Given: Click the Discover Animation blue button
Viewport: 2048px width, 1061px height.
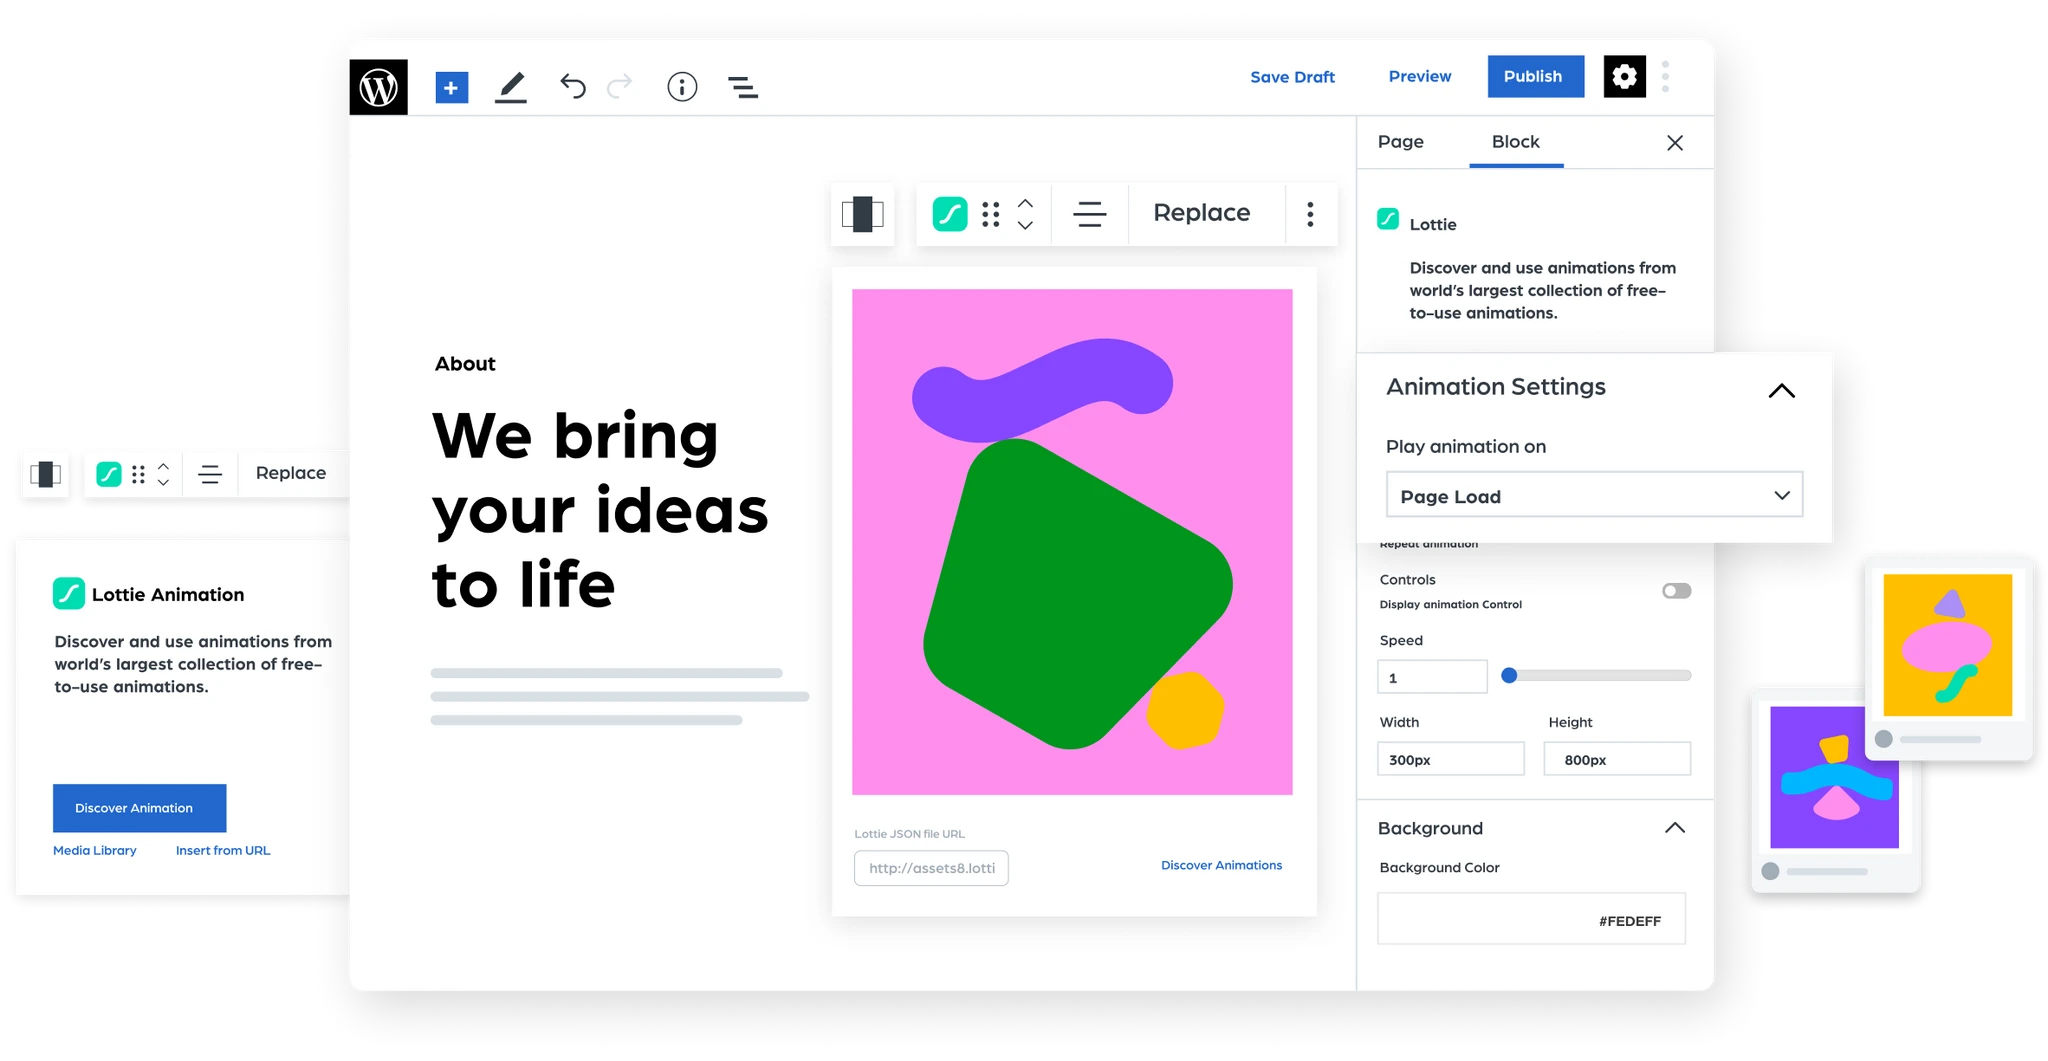Looking at the screenshot, I should [139, 808].
